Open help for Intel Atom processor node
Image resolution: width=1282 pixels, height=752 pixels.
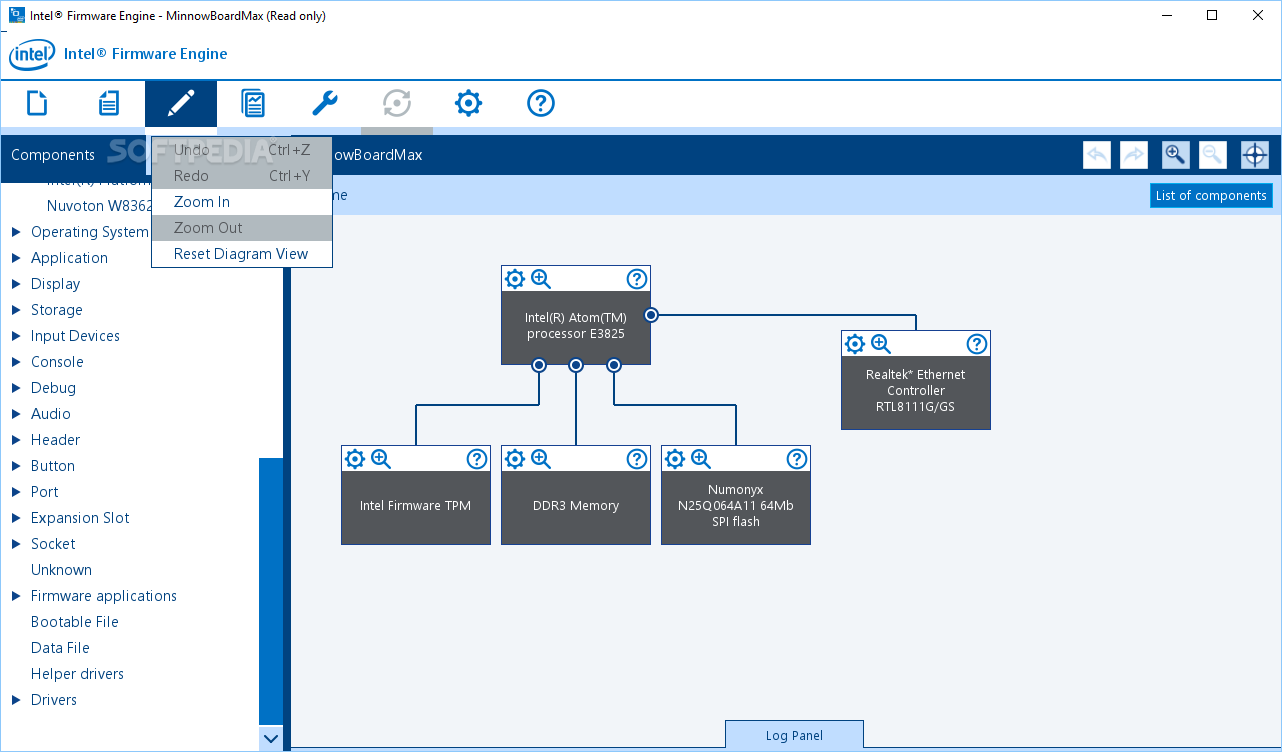[x=637, y=279]
